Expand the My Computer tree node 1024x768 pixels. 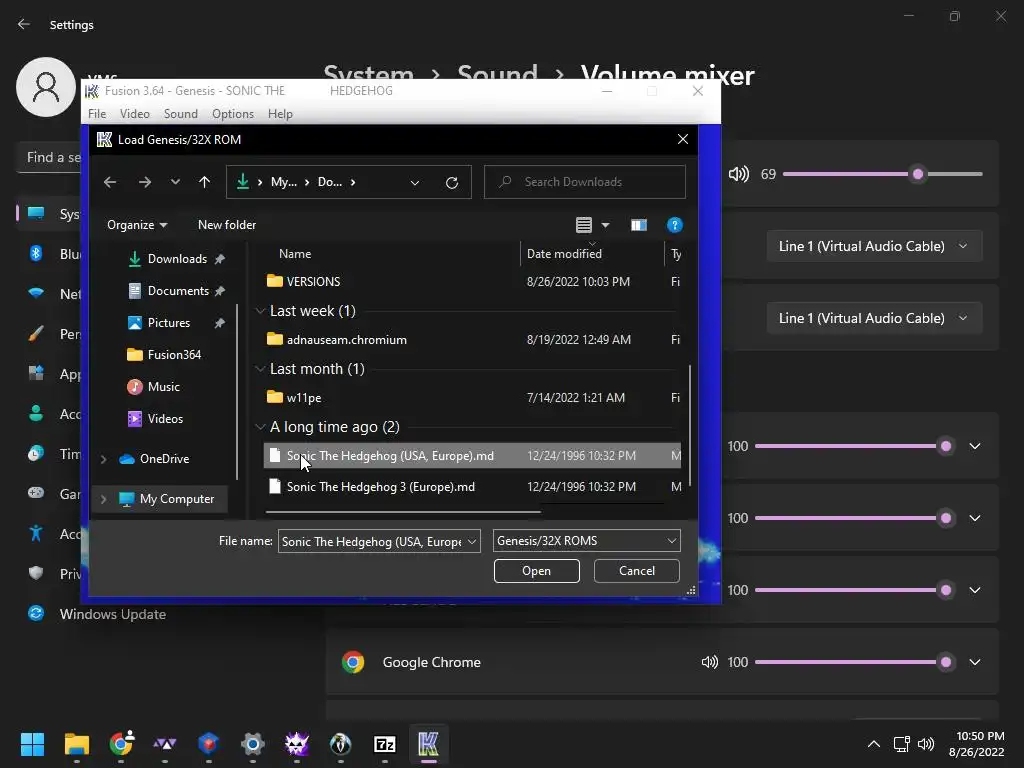point(103,499)
